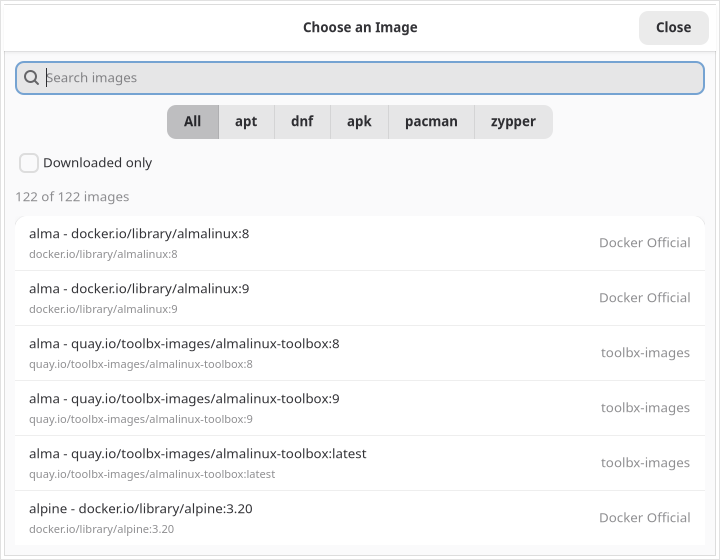Filter images by pacman
Viewport: 720px width, 560px height.
click(431, 122)
